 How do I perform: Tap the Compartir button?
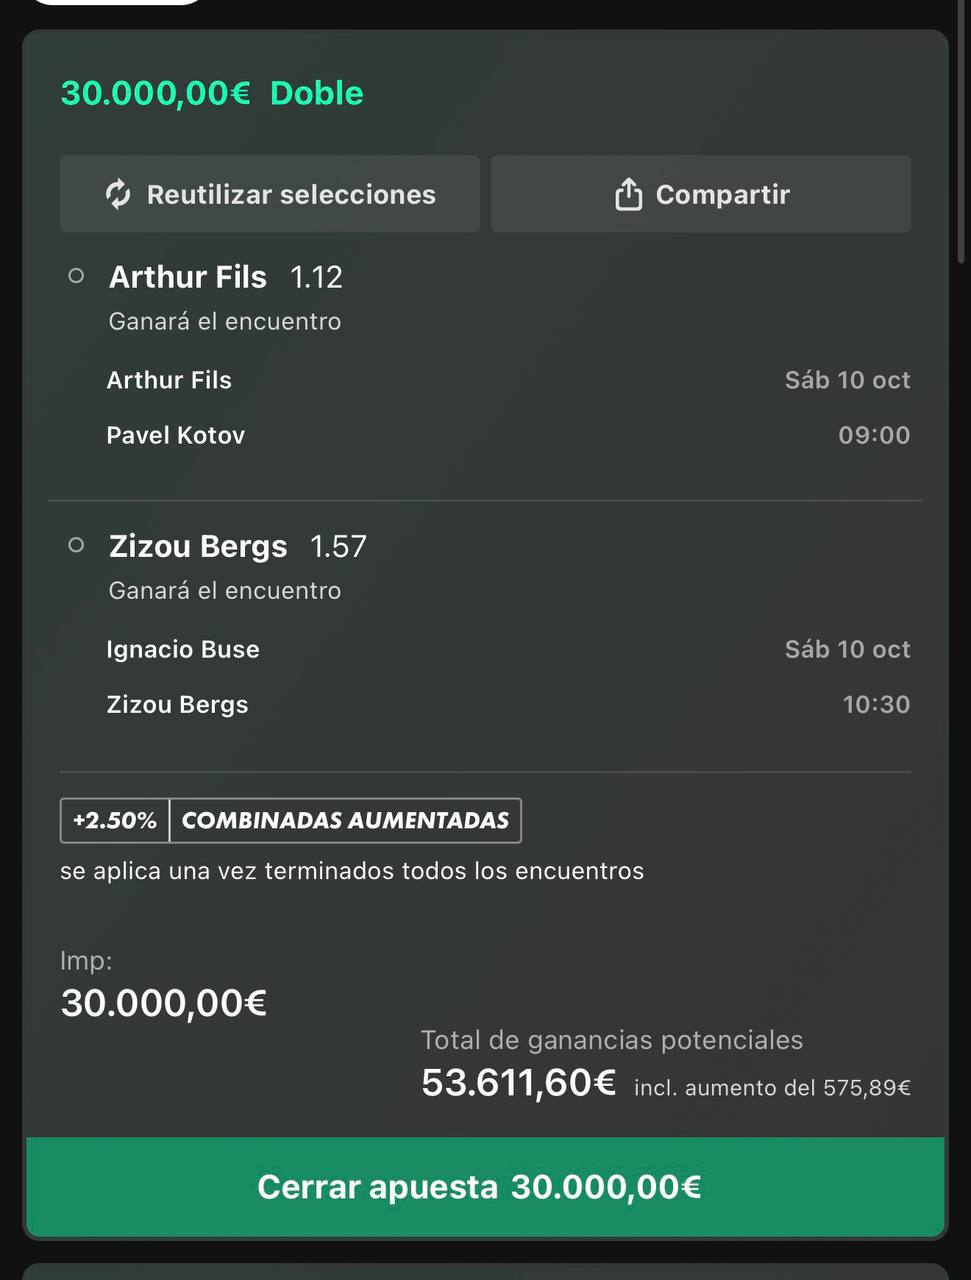tap(701, 194)
